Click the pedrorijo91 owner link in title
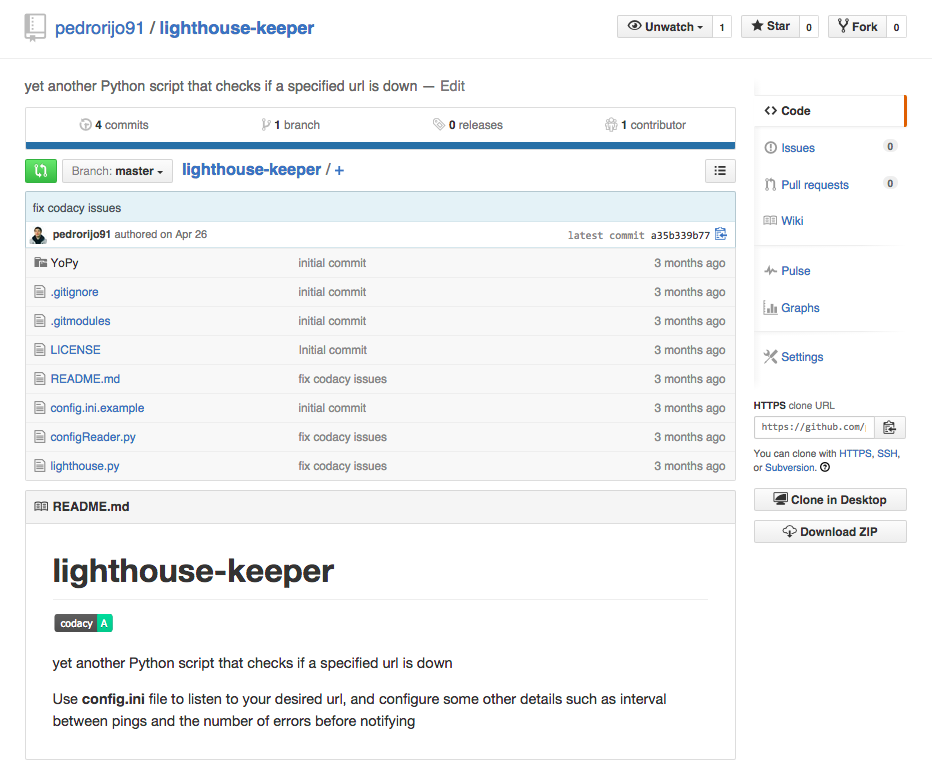932x766 pixels. point(99,28)
